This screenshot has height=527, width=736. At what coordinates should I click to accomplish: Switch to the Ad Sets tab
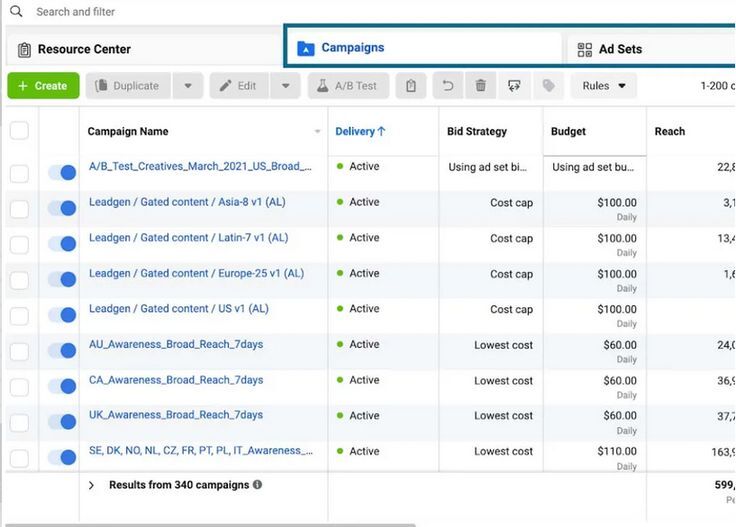coord(620,49)
